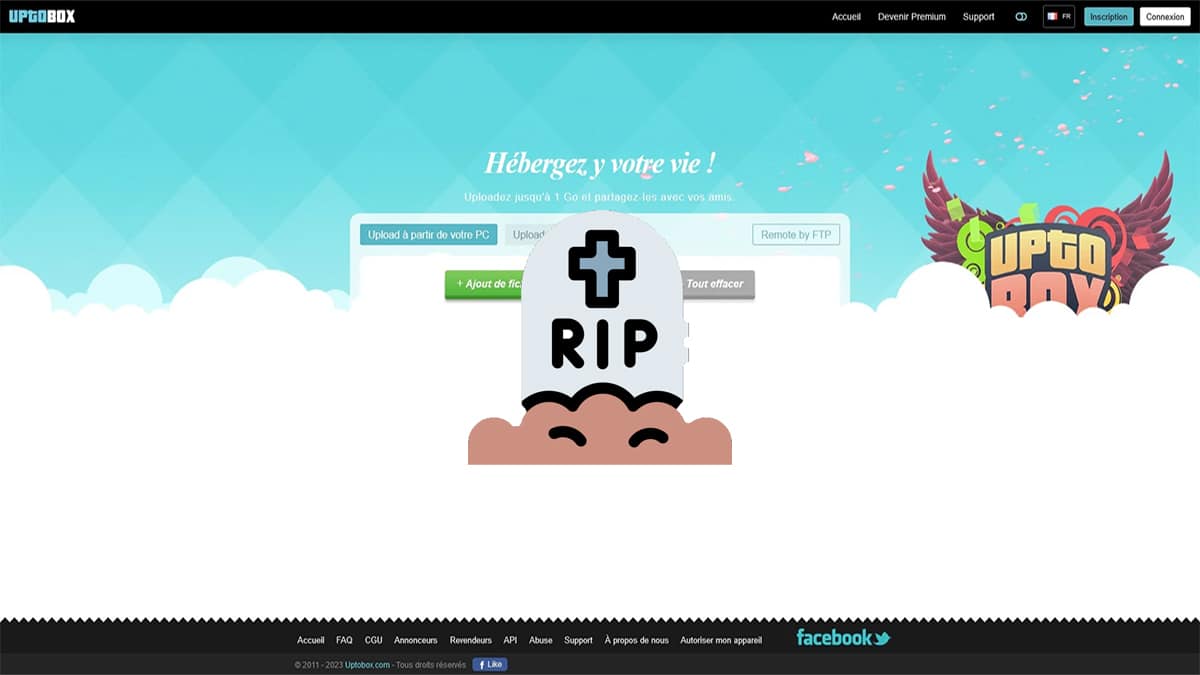Viewport: 1200px width, 675px height.
Task: Open the FAQ footer link
Action: tap(344, 640)
